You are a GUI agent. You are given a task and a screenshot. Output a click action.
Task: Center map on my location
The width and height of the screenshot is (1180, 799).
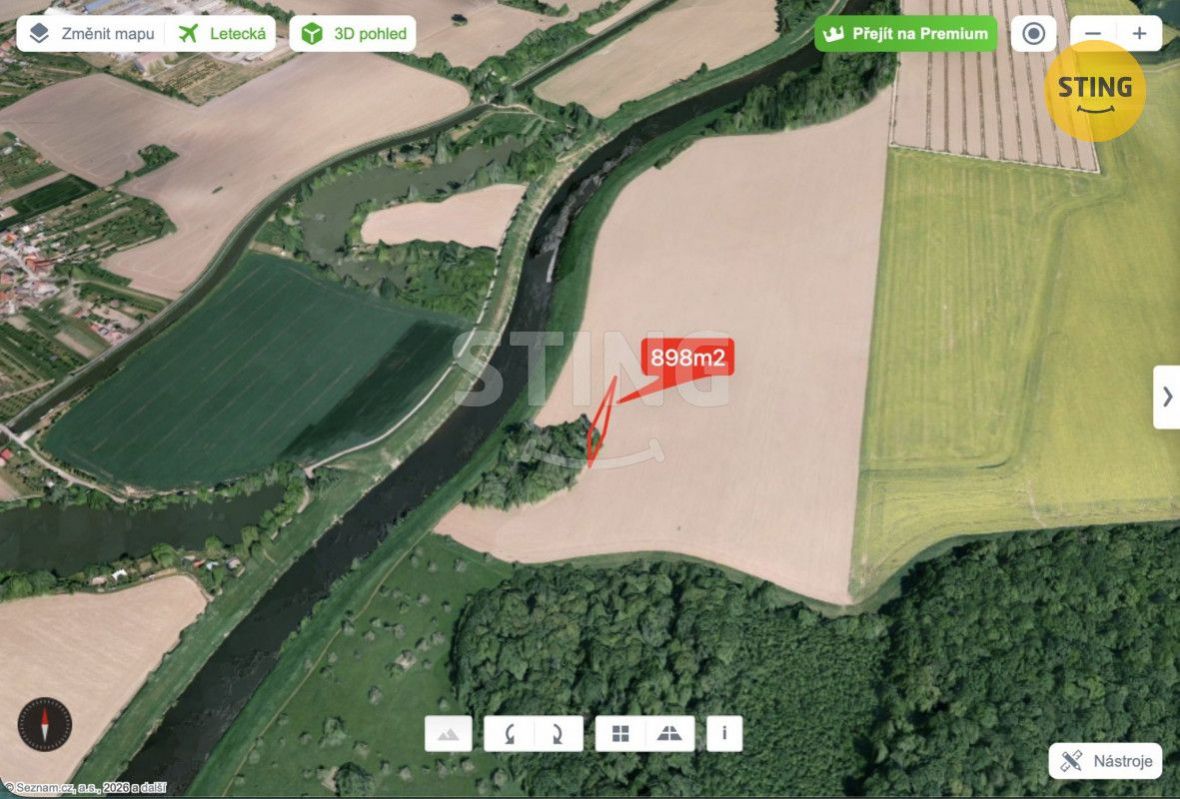[1034, 34]
